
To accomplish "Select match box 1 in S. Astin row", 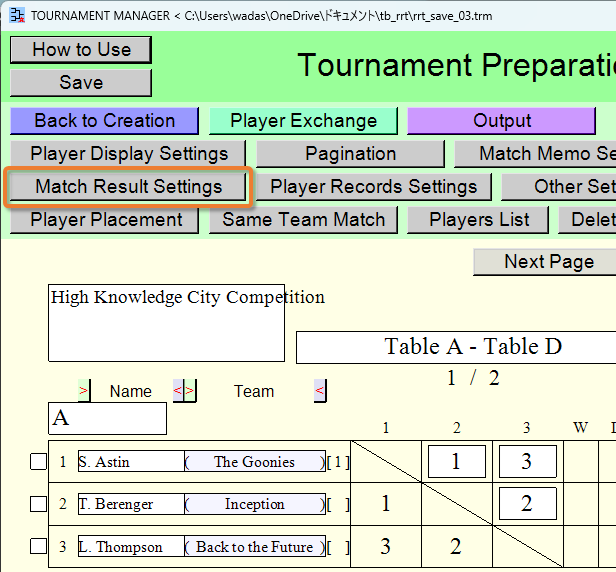I will (x=457, y=461).
